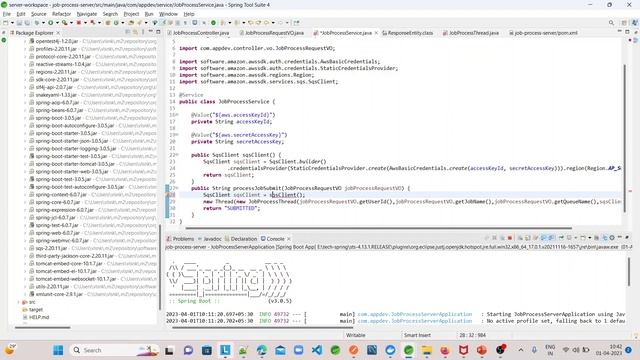Viewport: 640px width, 360px height.
Task: Collapse the fold marker at the processJobSubmit method
Action: (177, 188)
